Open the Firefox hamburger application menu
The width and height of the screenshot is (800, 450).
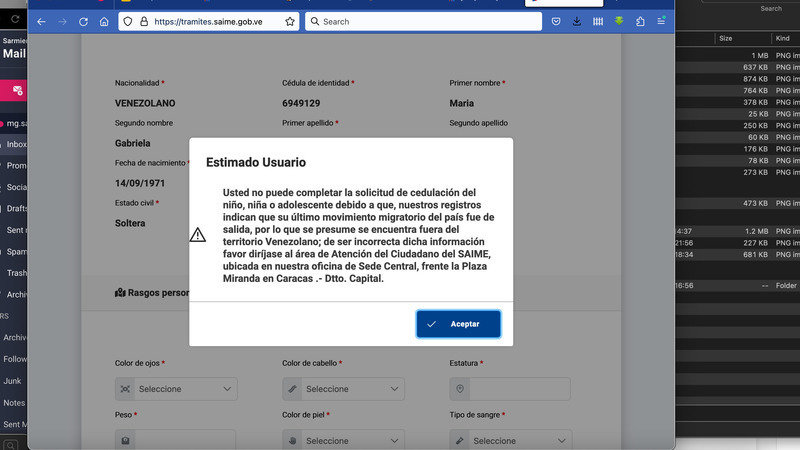(661, 21)
